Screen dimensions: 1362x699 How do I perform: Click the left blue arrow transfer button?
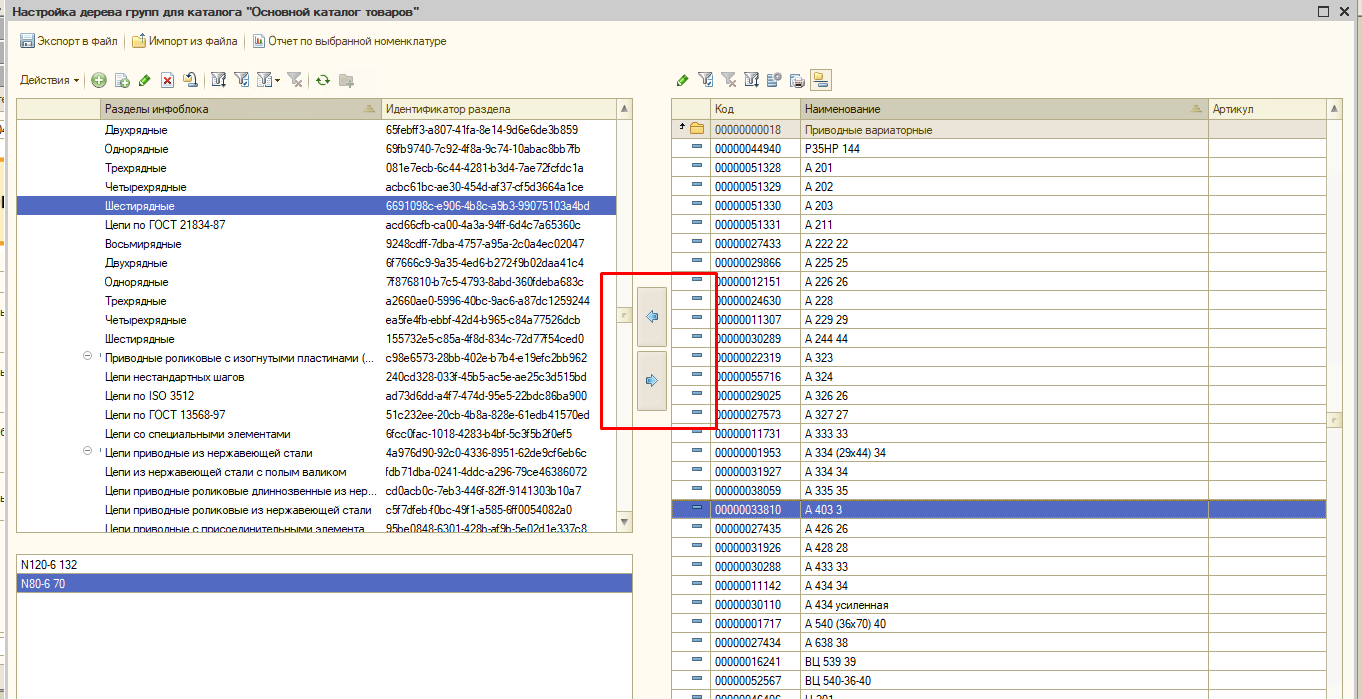pos(652,316)
